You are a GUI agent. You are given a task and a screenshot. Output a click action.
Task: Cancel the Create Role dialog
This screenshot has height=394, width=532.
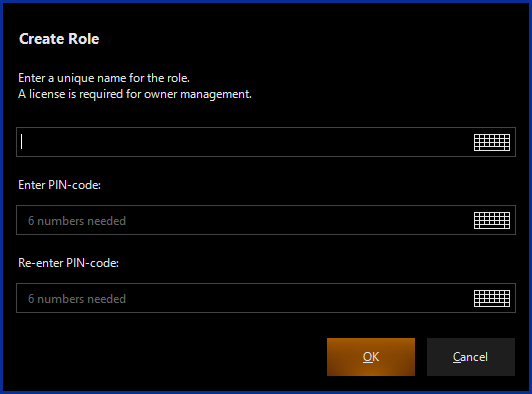point(471,357)
